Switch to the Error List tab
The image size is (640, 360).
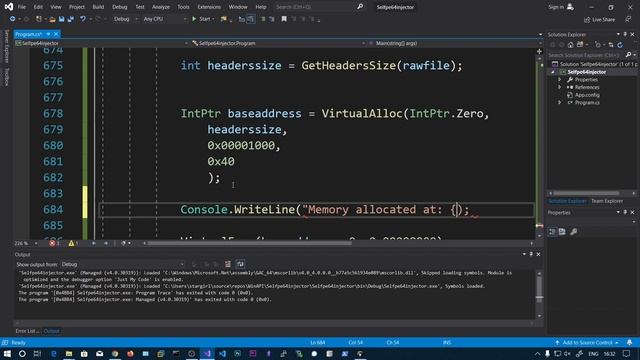(27, 331)
